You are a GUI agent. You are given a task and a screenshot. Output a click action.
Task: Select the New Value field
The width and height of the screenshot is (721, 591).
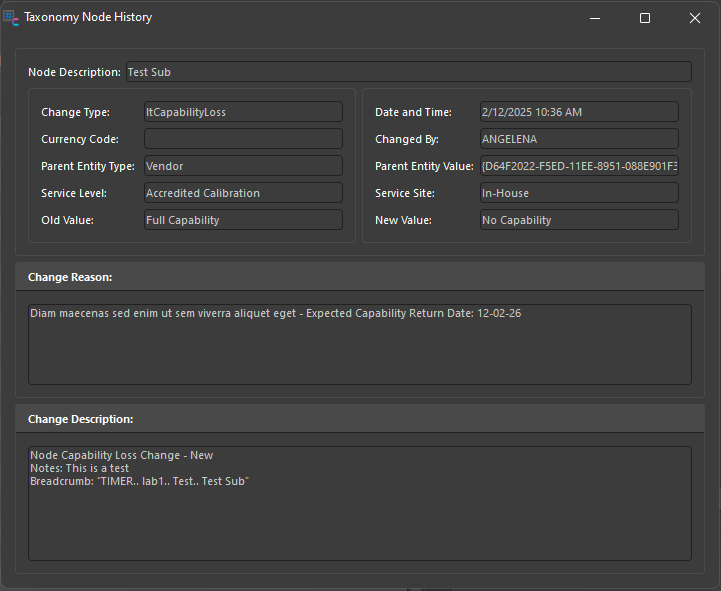tap(578, 220)
